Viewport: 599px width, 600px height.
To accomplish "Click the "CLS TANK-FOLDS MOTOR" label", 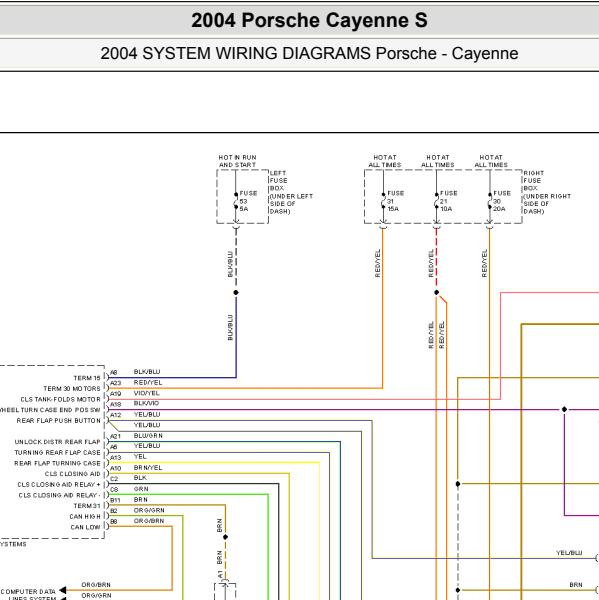I will pyautogui.click(x=60, y=399).
